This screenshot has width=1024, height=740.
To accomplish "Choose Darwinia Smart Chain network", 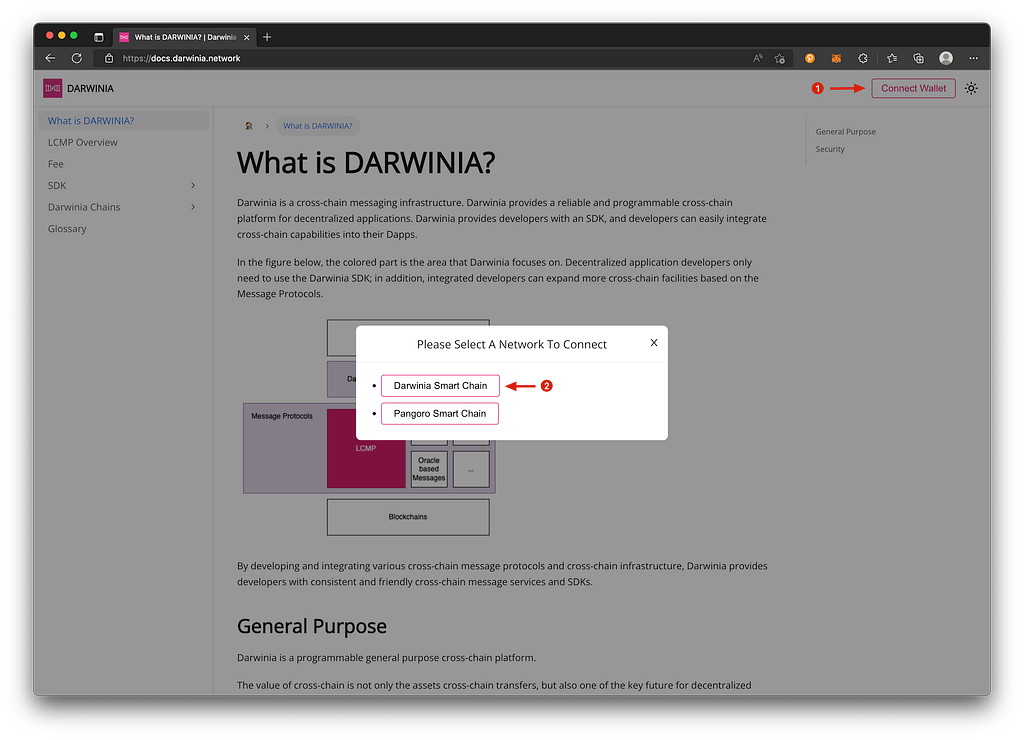I will click(440, 385).
